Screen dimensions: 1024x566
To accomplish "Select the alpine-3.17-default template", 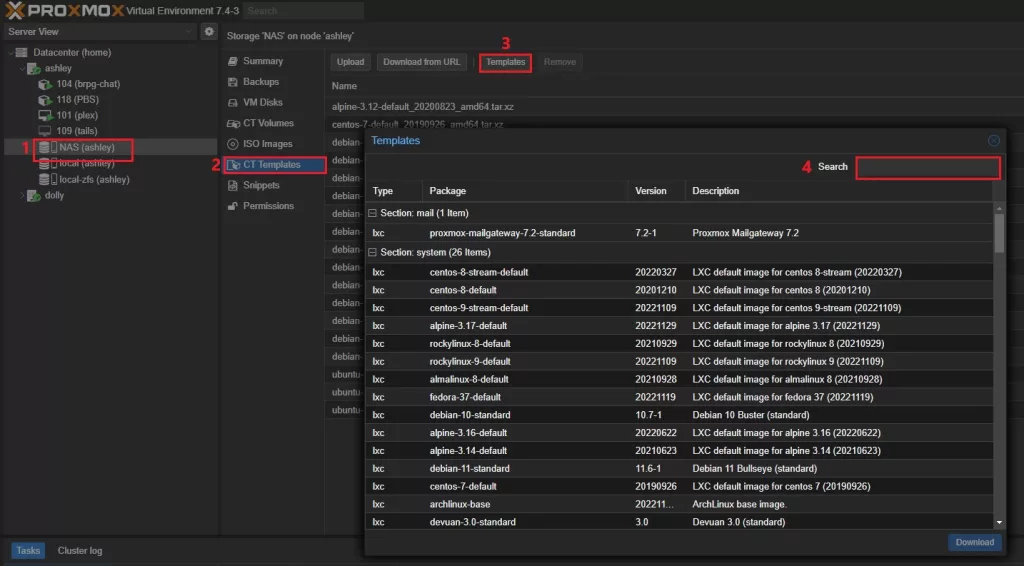I will pos(679,326).
